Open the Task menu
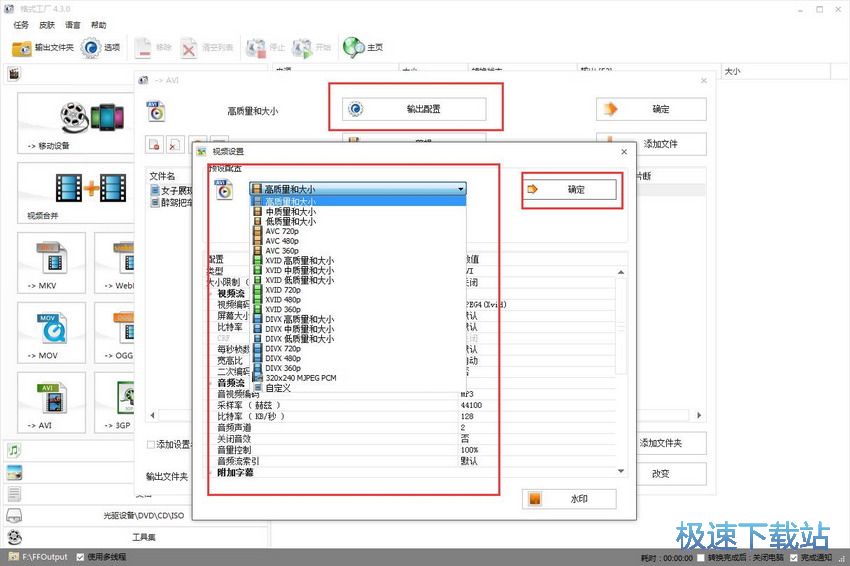The image size is (850, 566). (21, 25)
